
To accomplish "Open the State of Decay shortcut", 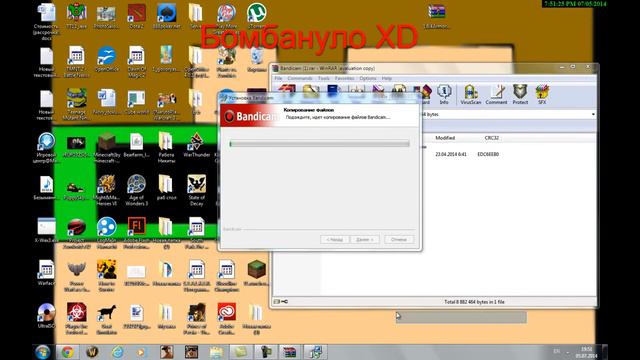I will 196,190.
